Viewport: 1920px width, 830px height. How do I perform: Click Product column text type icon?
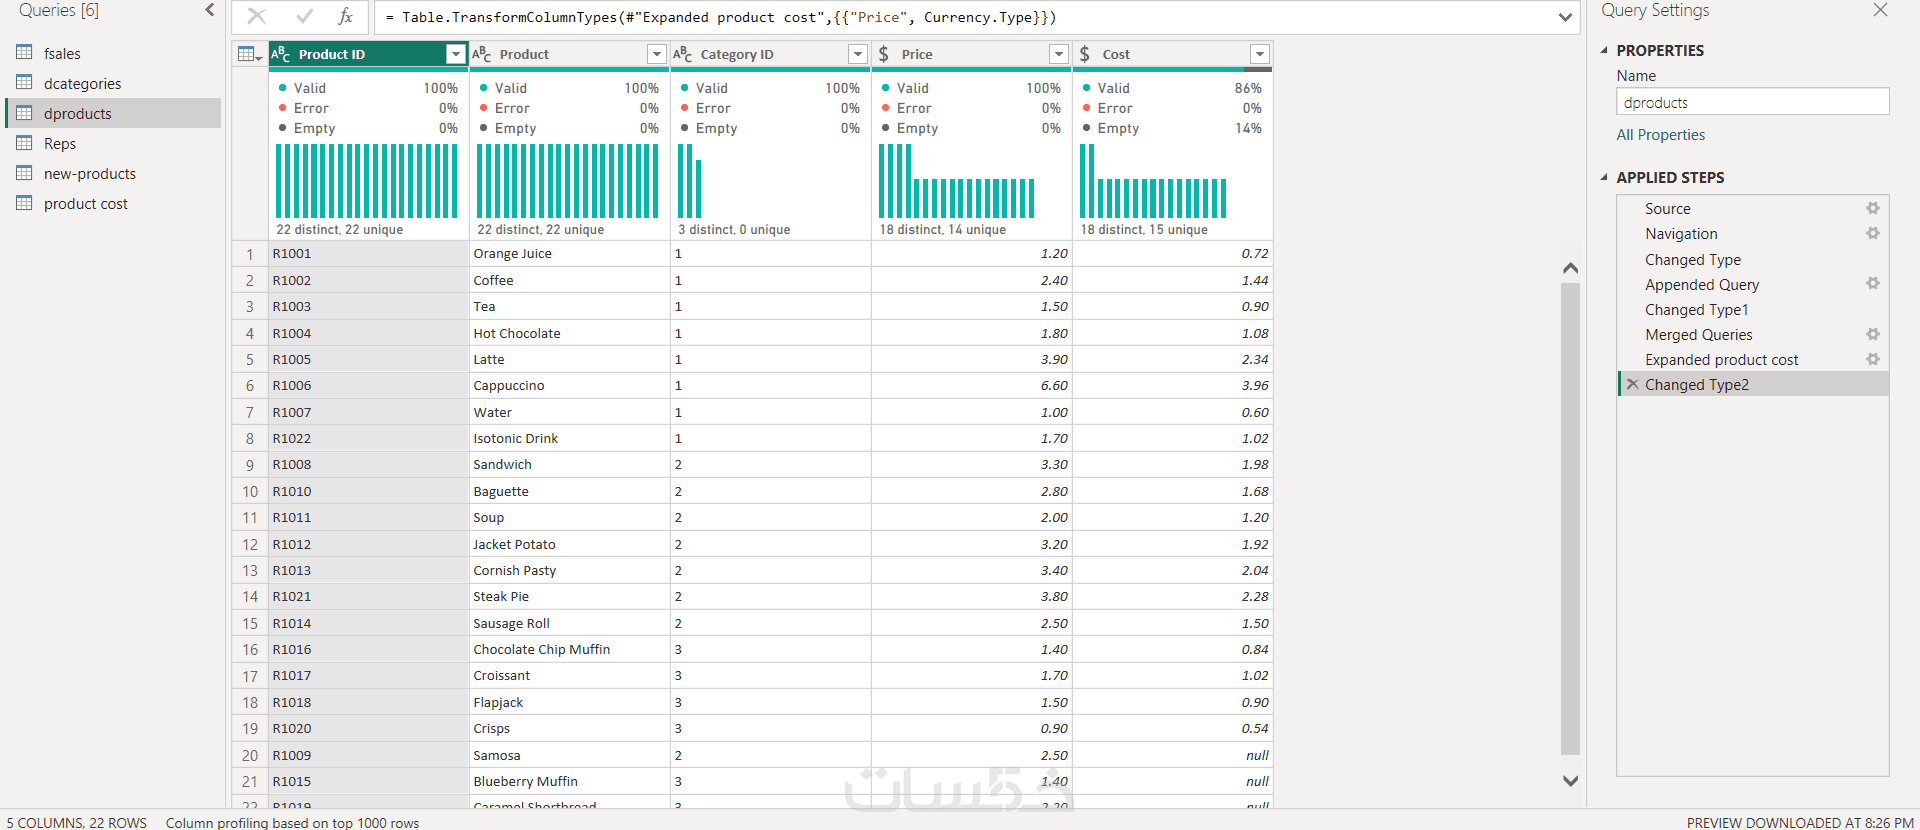coord(482,54)
